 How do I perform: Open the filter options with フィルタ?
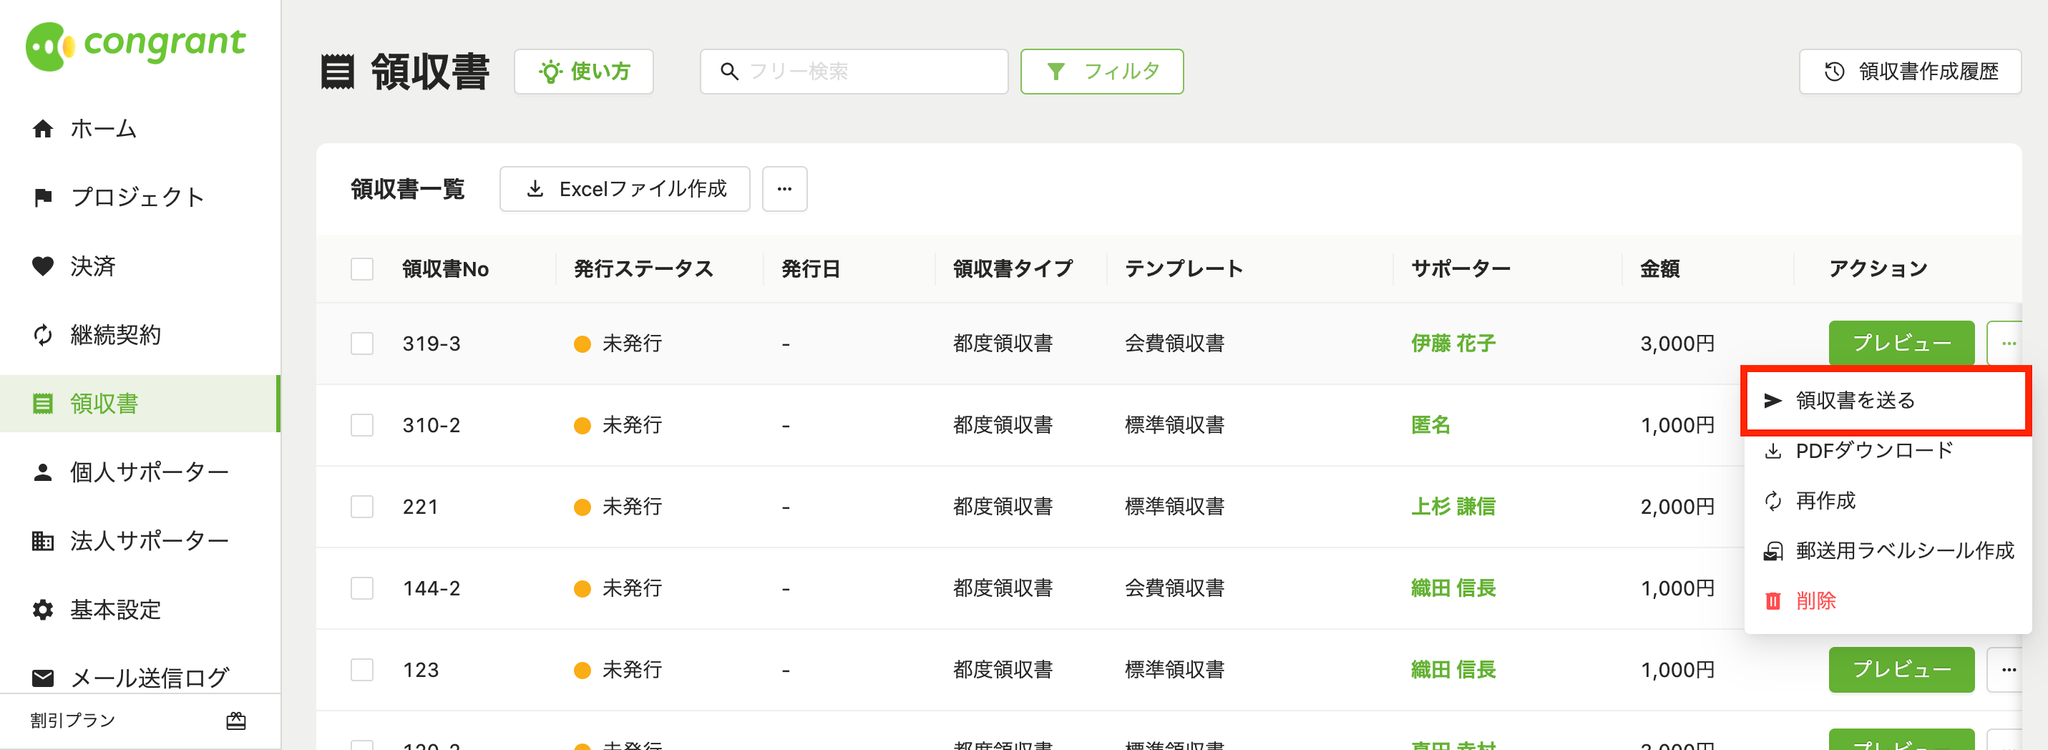coord(1102,72)
